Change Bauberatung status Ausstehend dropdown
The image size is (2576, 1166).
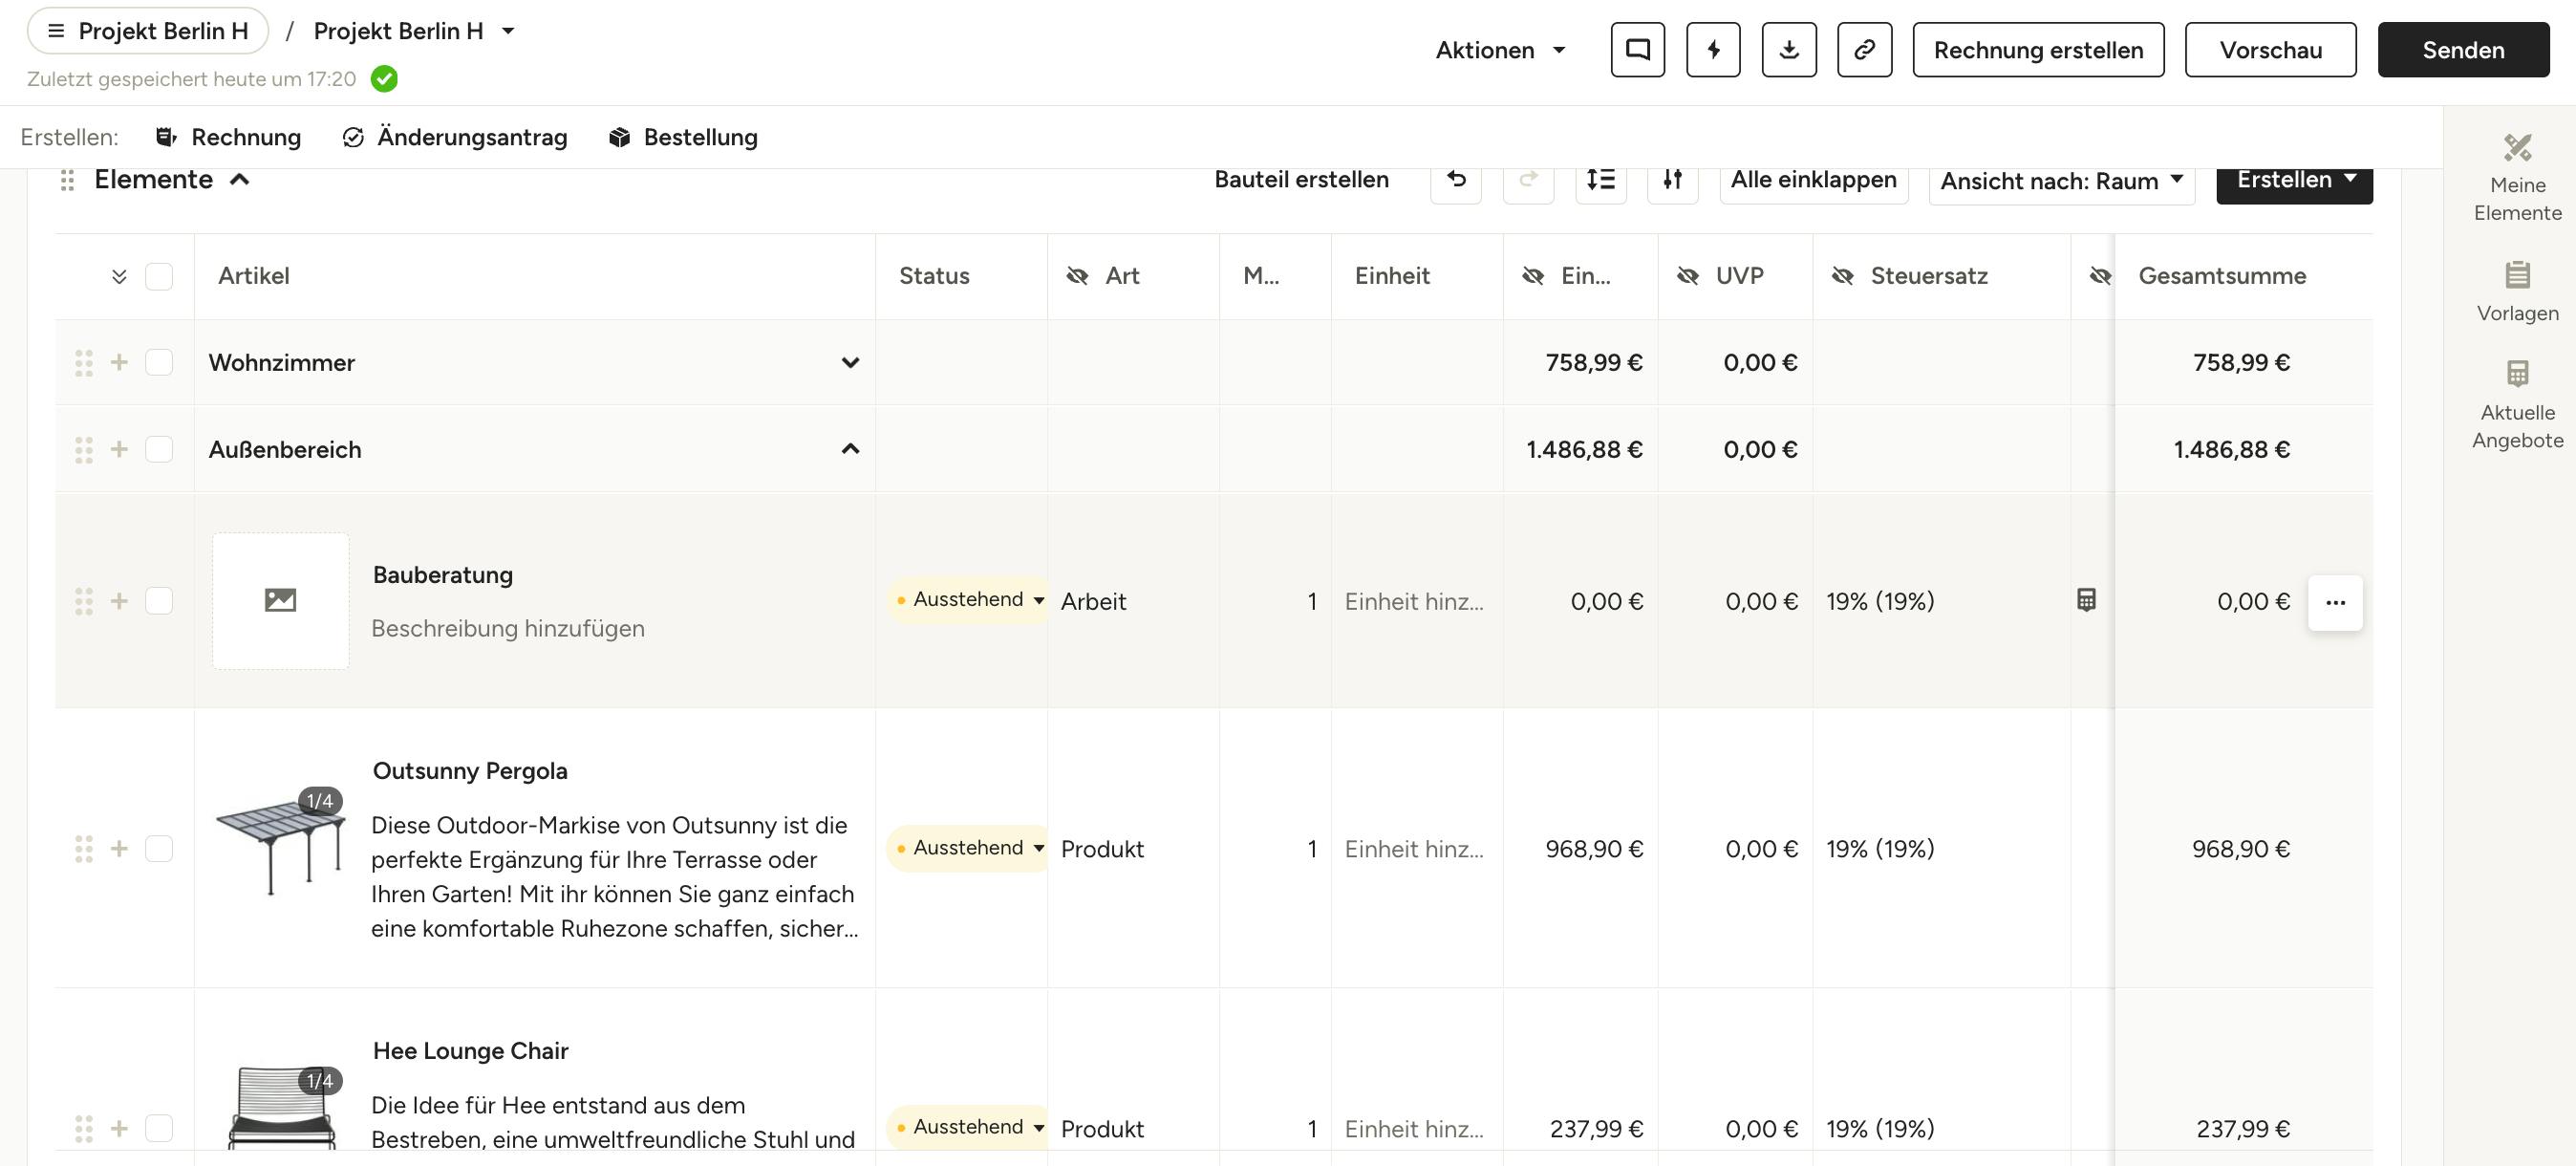point(970,600)
